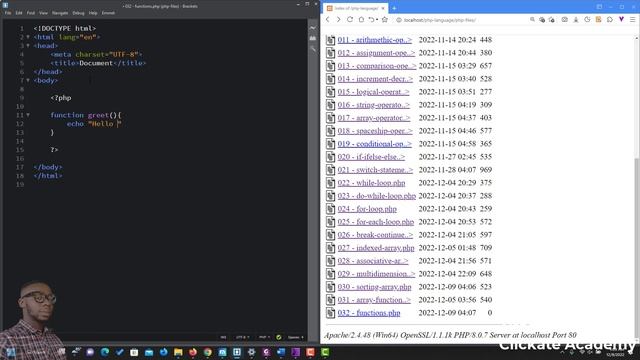The width and height of the screenshot is (640, 360).
Task: Open Microsoft Edge from the taskbar
Action: [x=105, y=352]
